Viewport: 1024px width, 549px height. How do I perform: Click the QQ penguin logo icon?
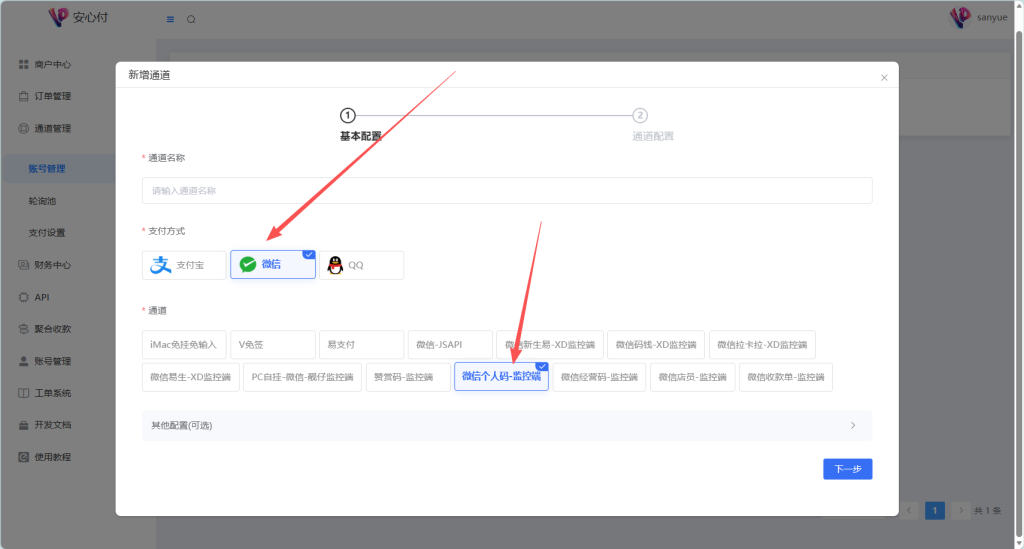(x=335, y=265)
